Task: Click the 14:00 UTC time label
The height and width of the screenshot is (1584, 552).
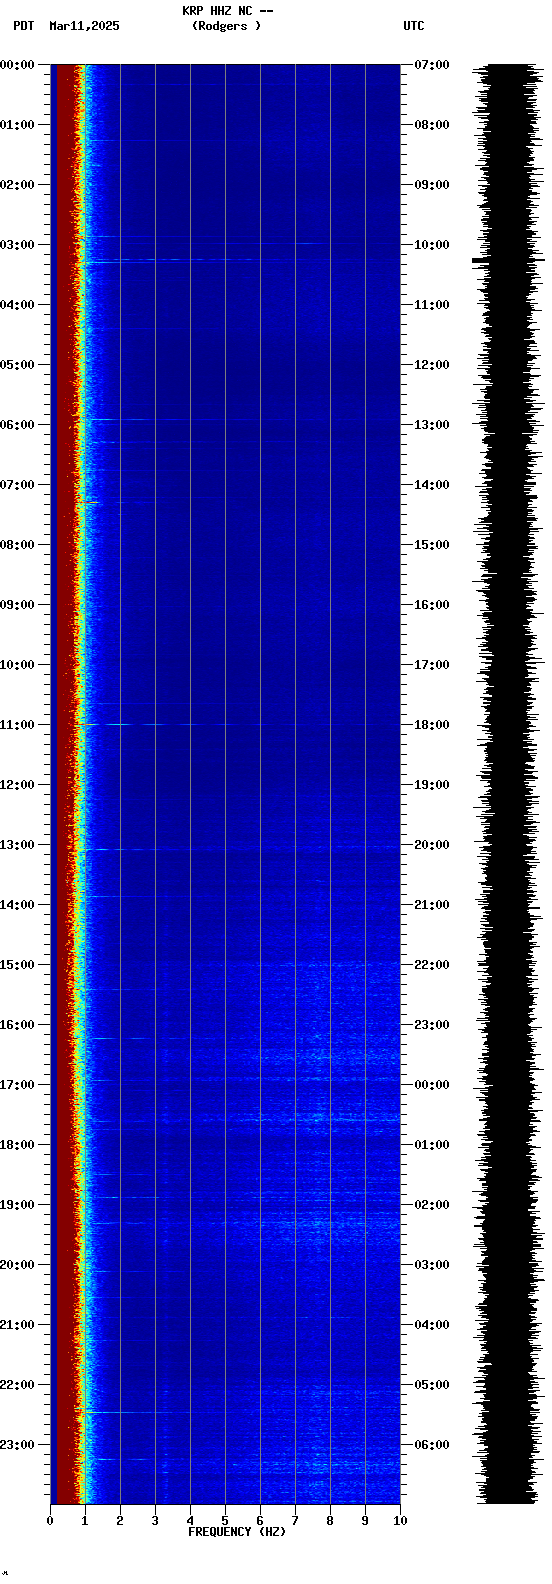Action: point(432,485)
